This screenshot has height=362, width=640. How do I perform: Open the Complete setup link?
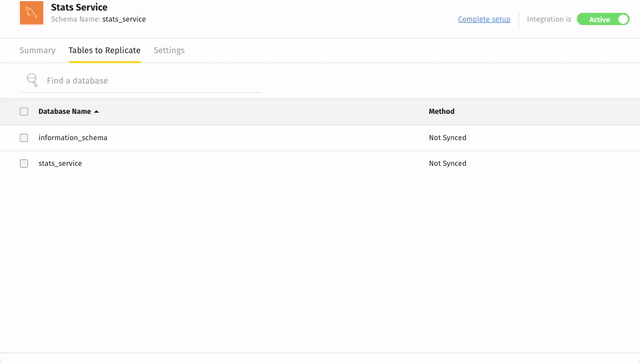click(x=484, y=19)
